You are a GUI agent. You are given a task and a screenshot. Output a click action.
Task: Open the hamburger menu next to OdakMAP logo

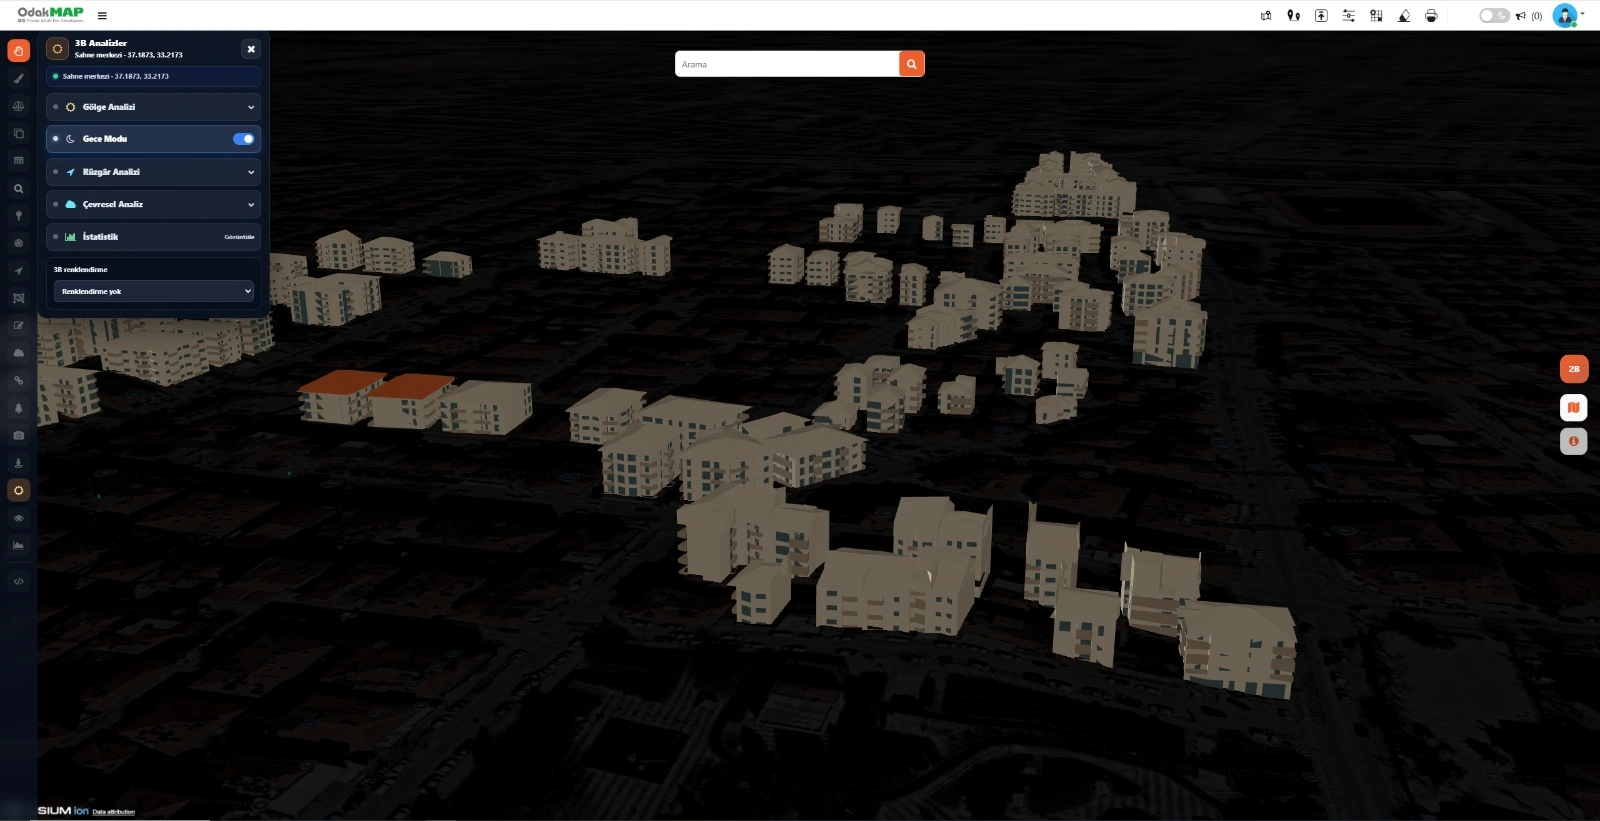102,16
